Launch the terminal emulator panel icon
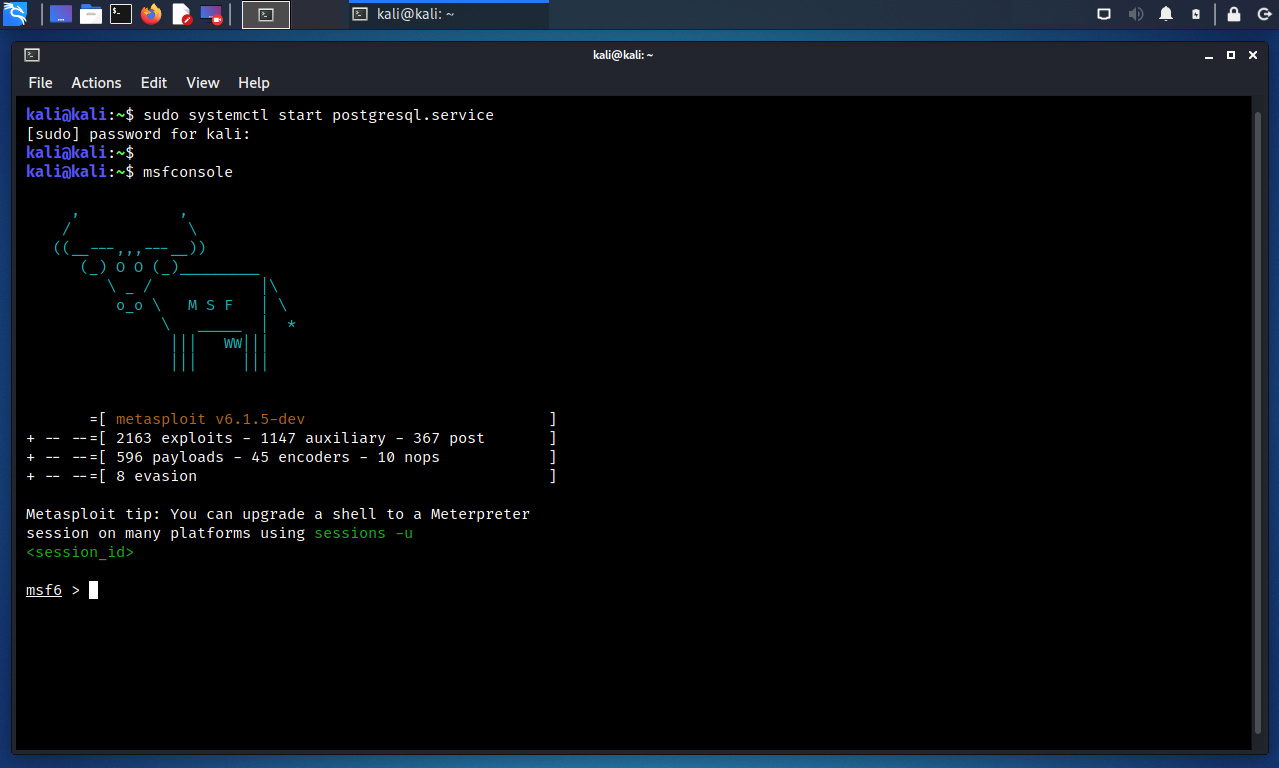This screenshot has width=1279, height=768. (x=121, y=14)
